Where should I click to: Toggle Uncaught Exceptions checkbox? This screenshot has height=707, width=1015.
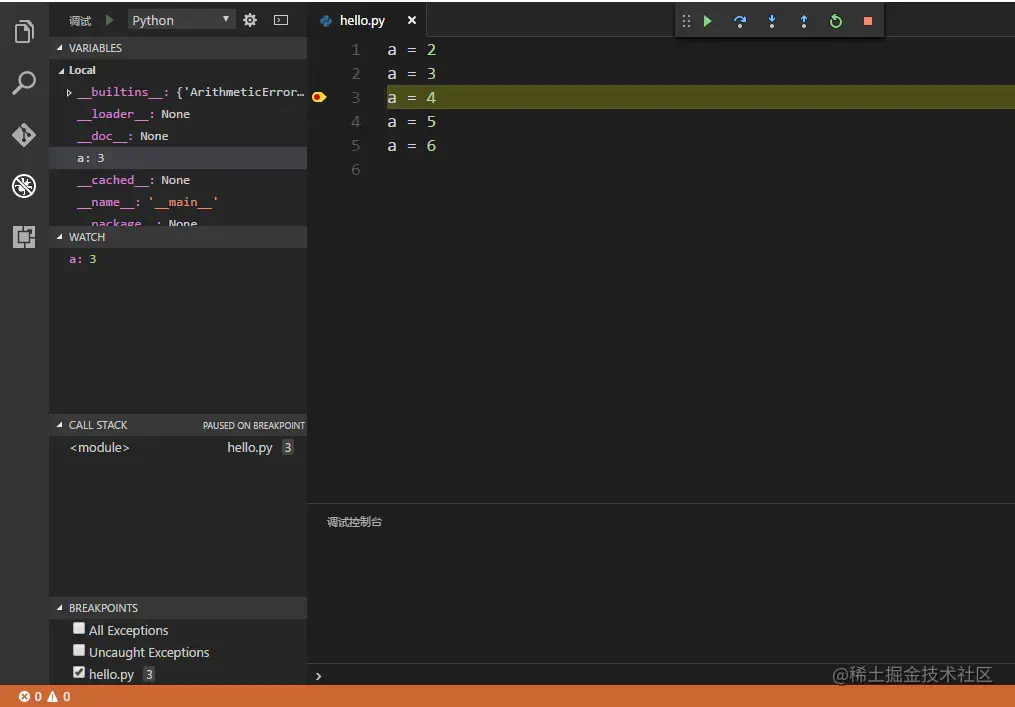click(79, 650)
